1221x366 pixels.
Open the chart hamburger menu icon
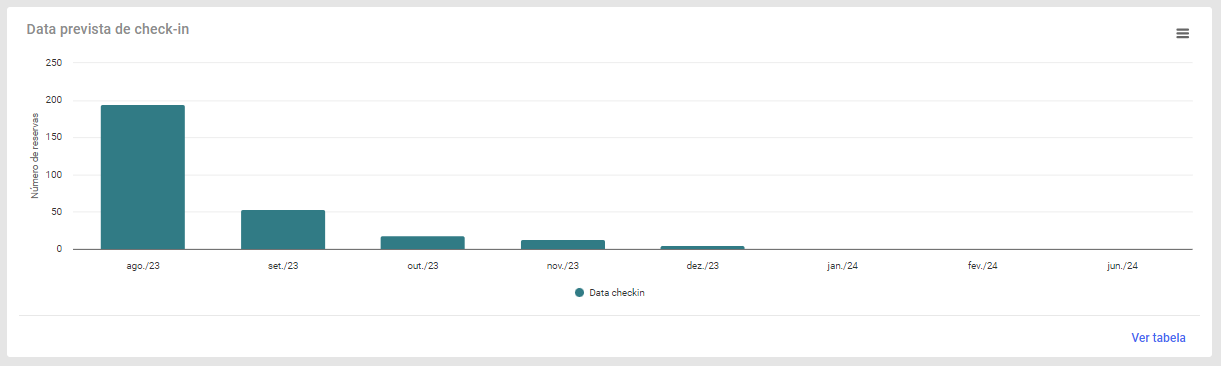(x=1182, y=33)
